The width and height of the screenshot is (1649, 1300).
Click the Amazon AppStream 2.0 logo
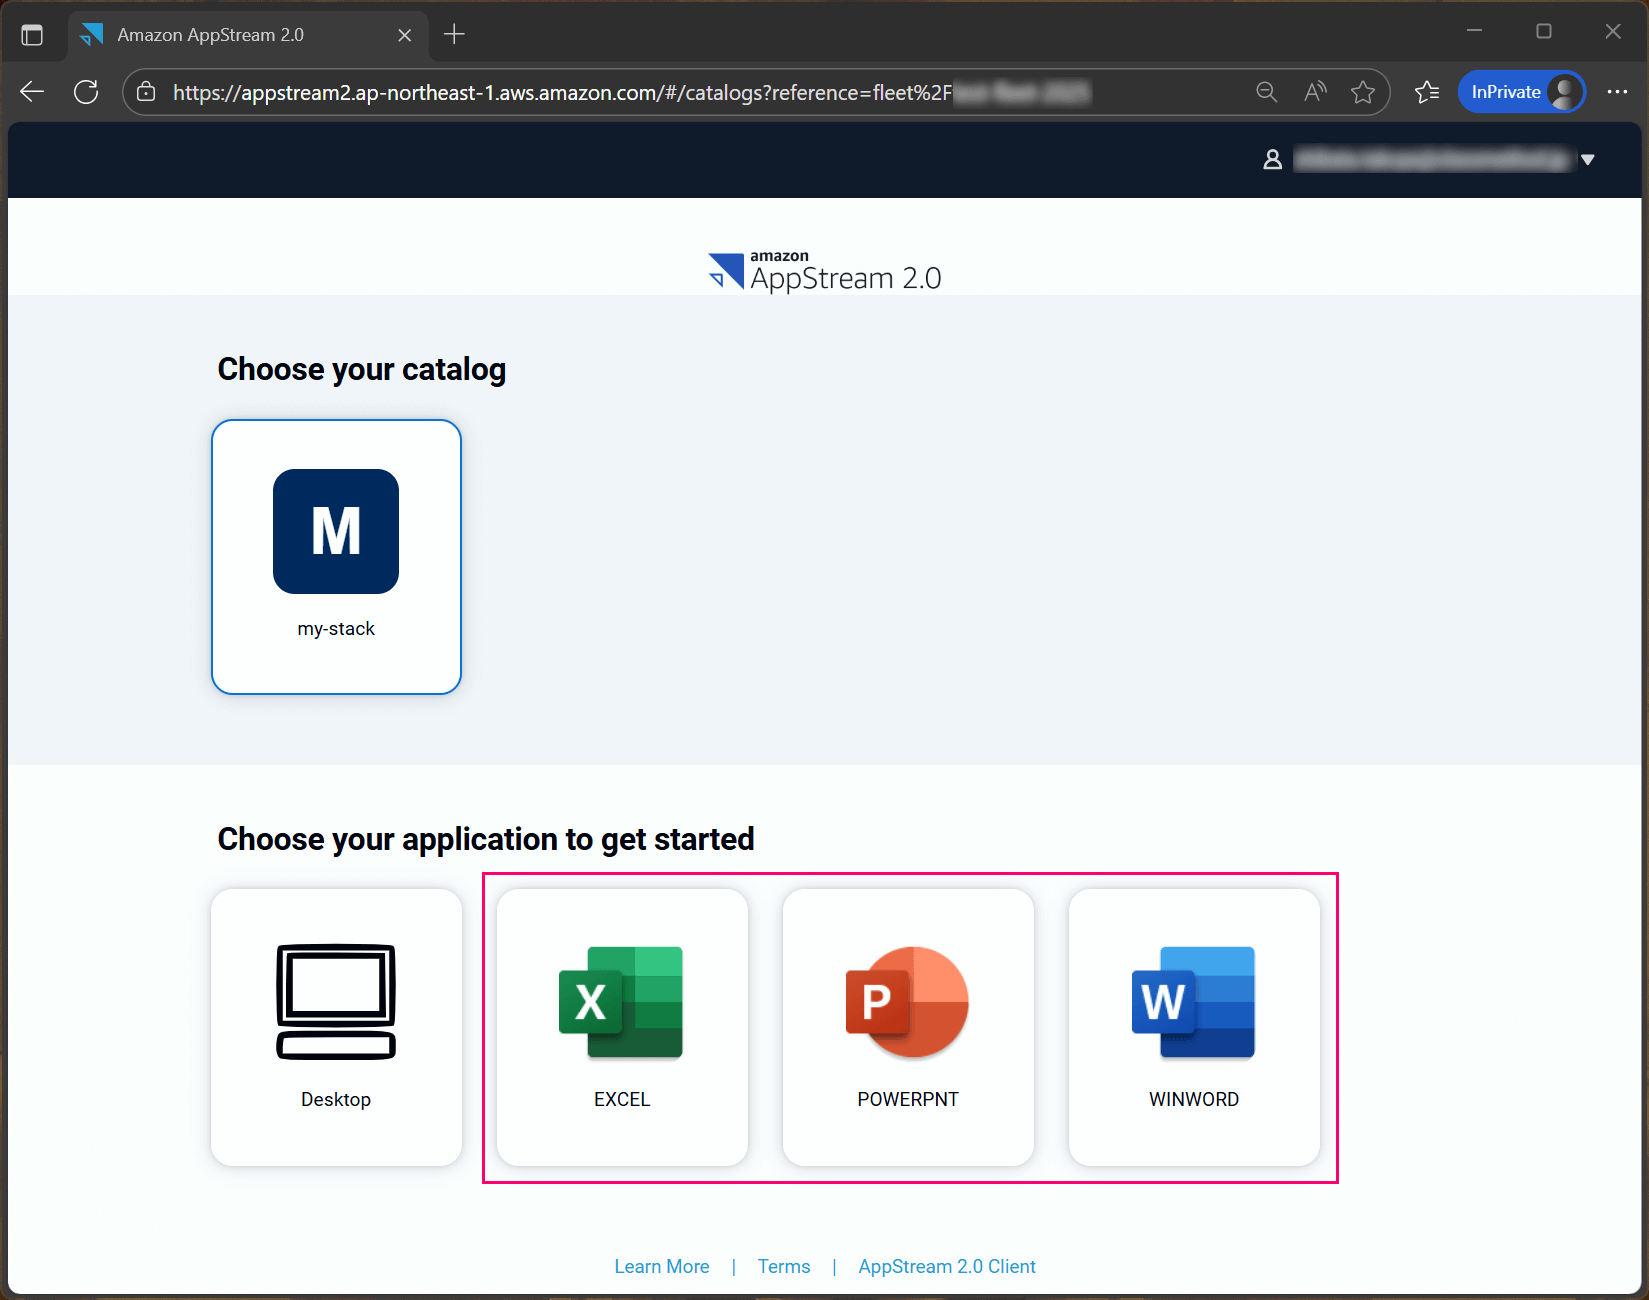click(824, 270)
